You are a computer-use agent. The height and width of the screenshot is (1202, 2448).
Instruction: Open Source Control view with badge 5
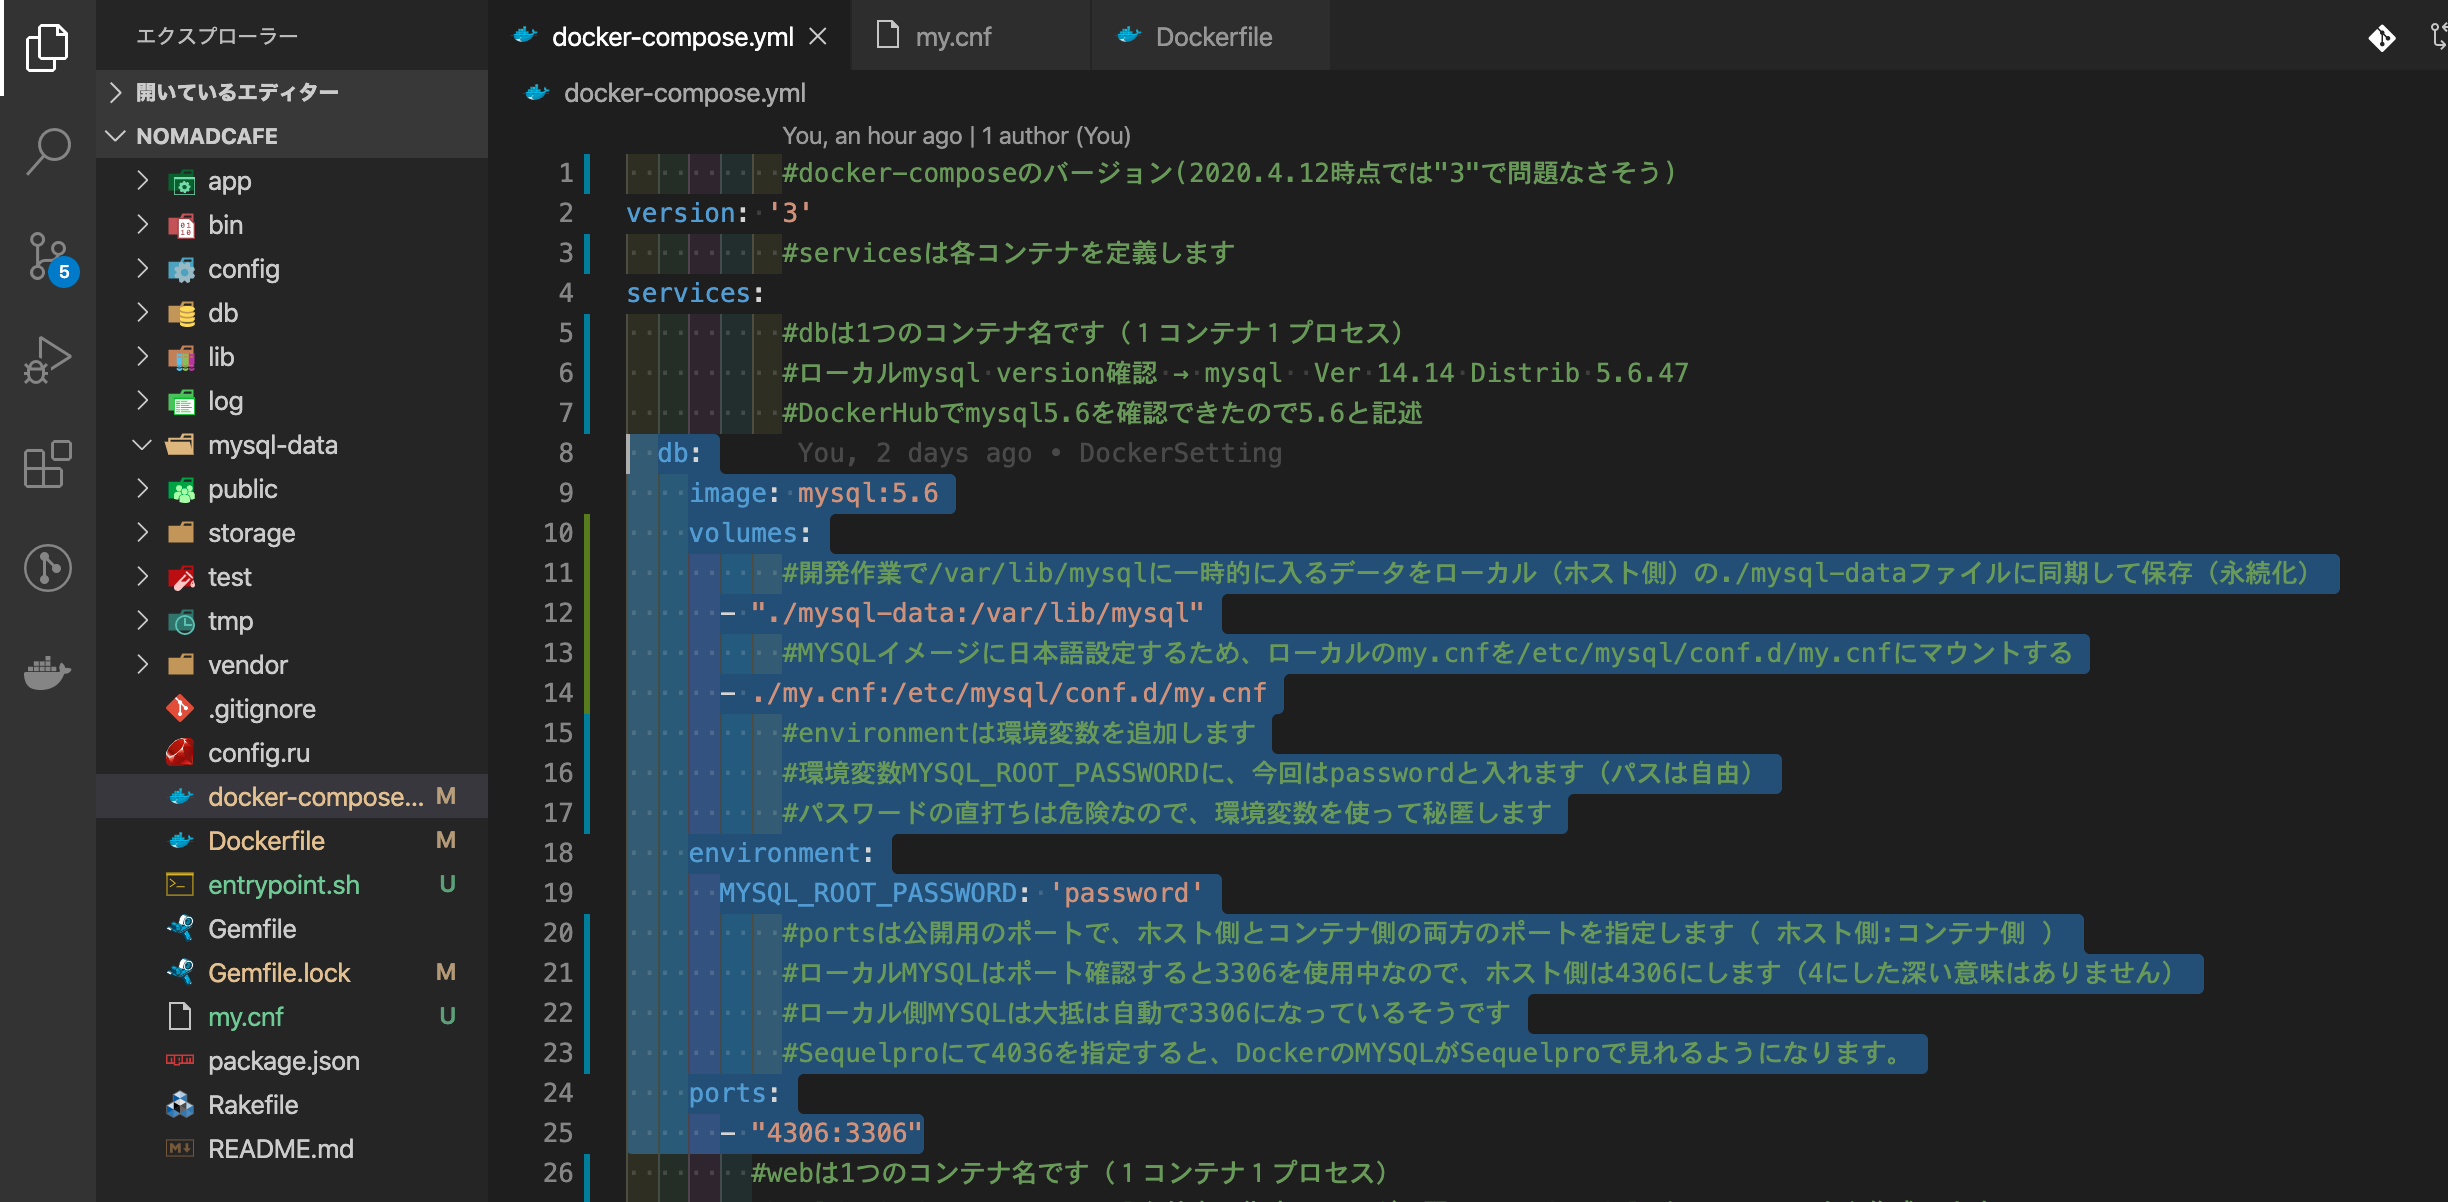point(47,256)
